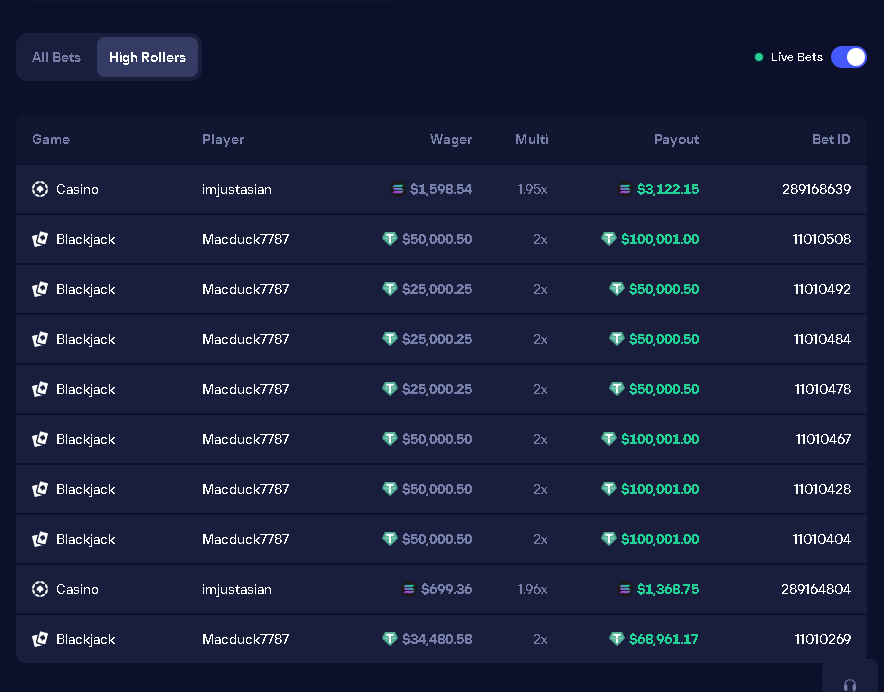Open Bet ID 11010428
The width and height of the screenshot is (884, 692).
(822, 489)
